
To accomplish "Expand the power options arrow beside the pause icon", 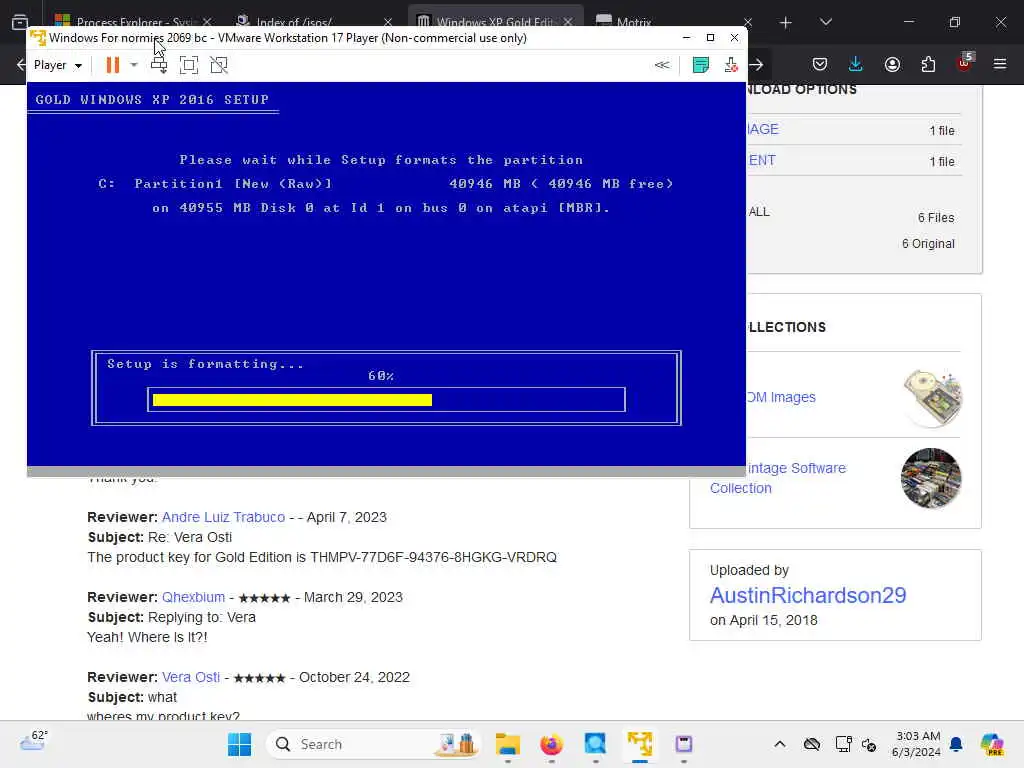I will [x=134, y=65].
